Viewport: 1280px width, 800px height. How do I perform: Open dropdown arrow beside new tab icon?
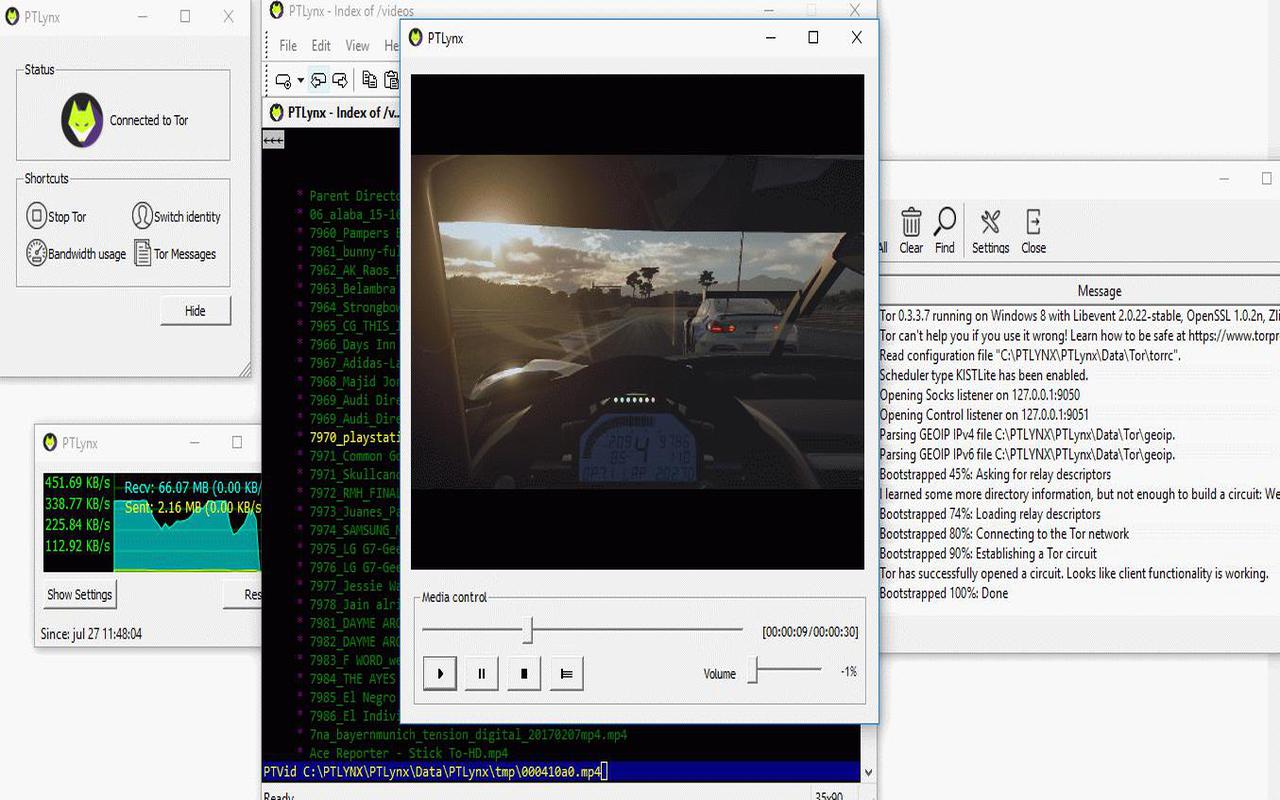point(300,81)
